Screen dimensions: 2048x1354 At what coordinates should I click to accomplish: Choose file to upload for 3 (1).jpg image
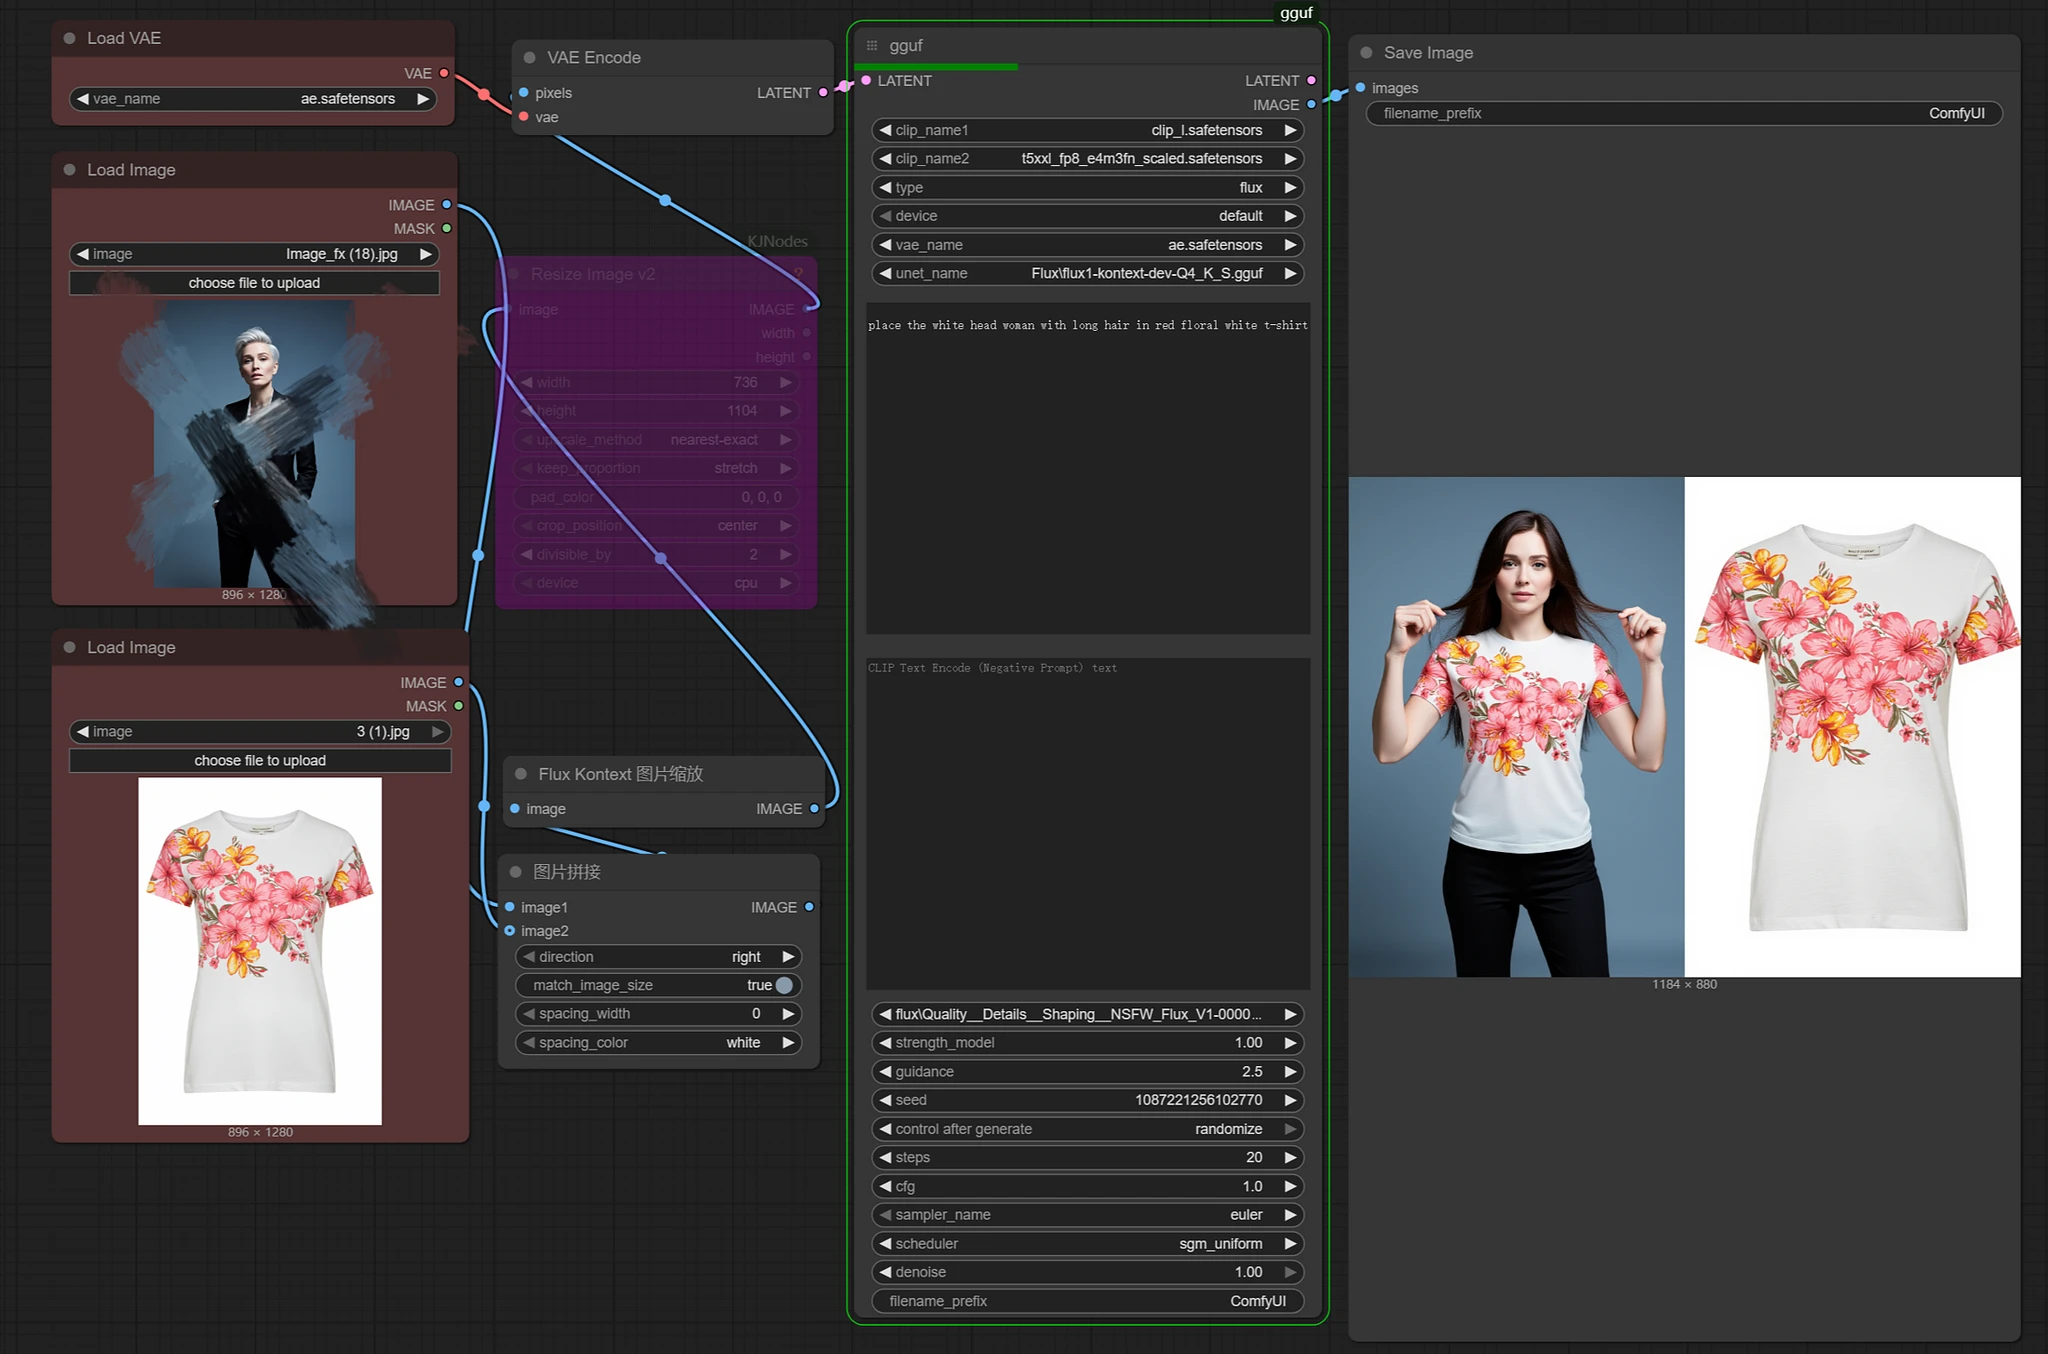click(260, 761)
